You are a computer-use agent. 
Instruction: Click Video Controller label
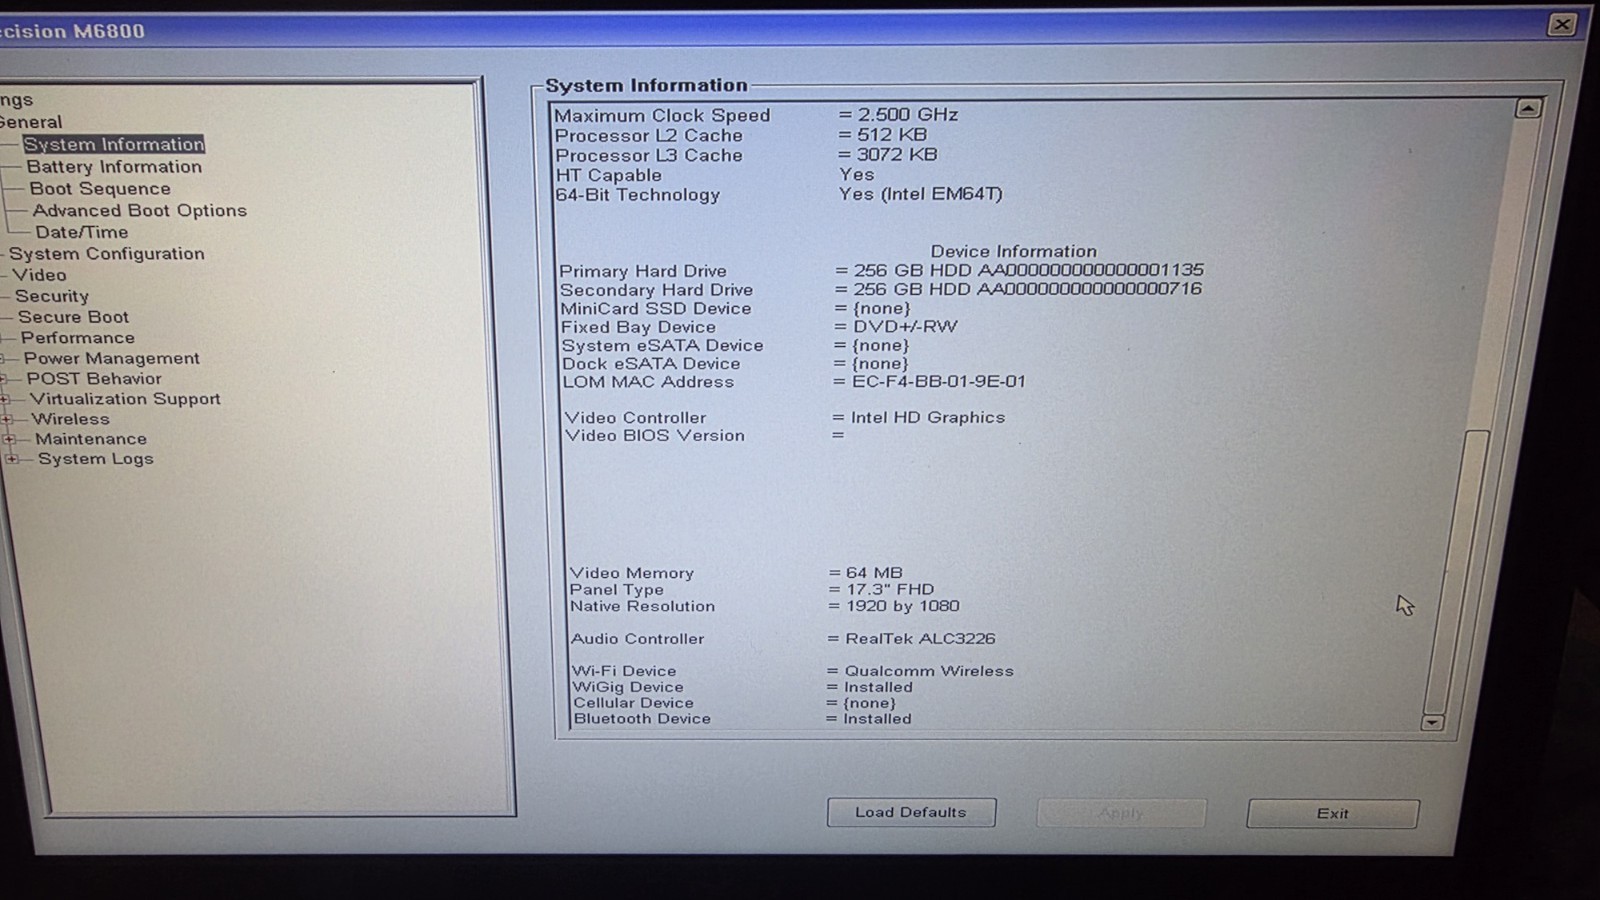coord(635,418)
